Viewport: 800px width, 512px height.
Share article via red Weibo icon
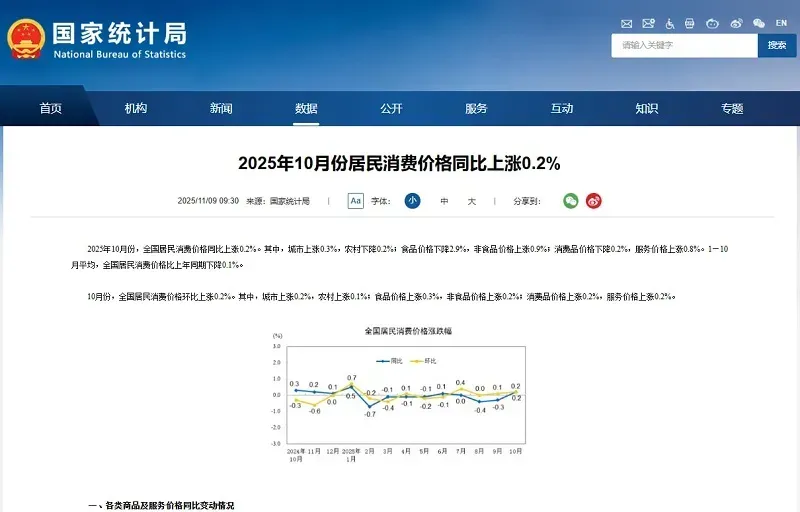(x=594, y=201)
